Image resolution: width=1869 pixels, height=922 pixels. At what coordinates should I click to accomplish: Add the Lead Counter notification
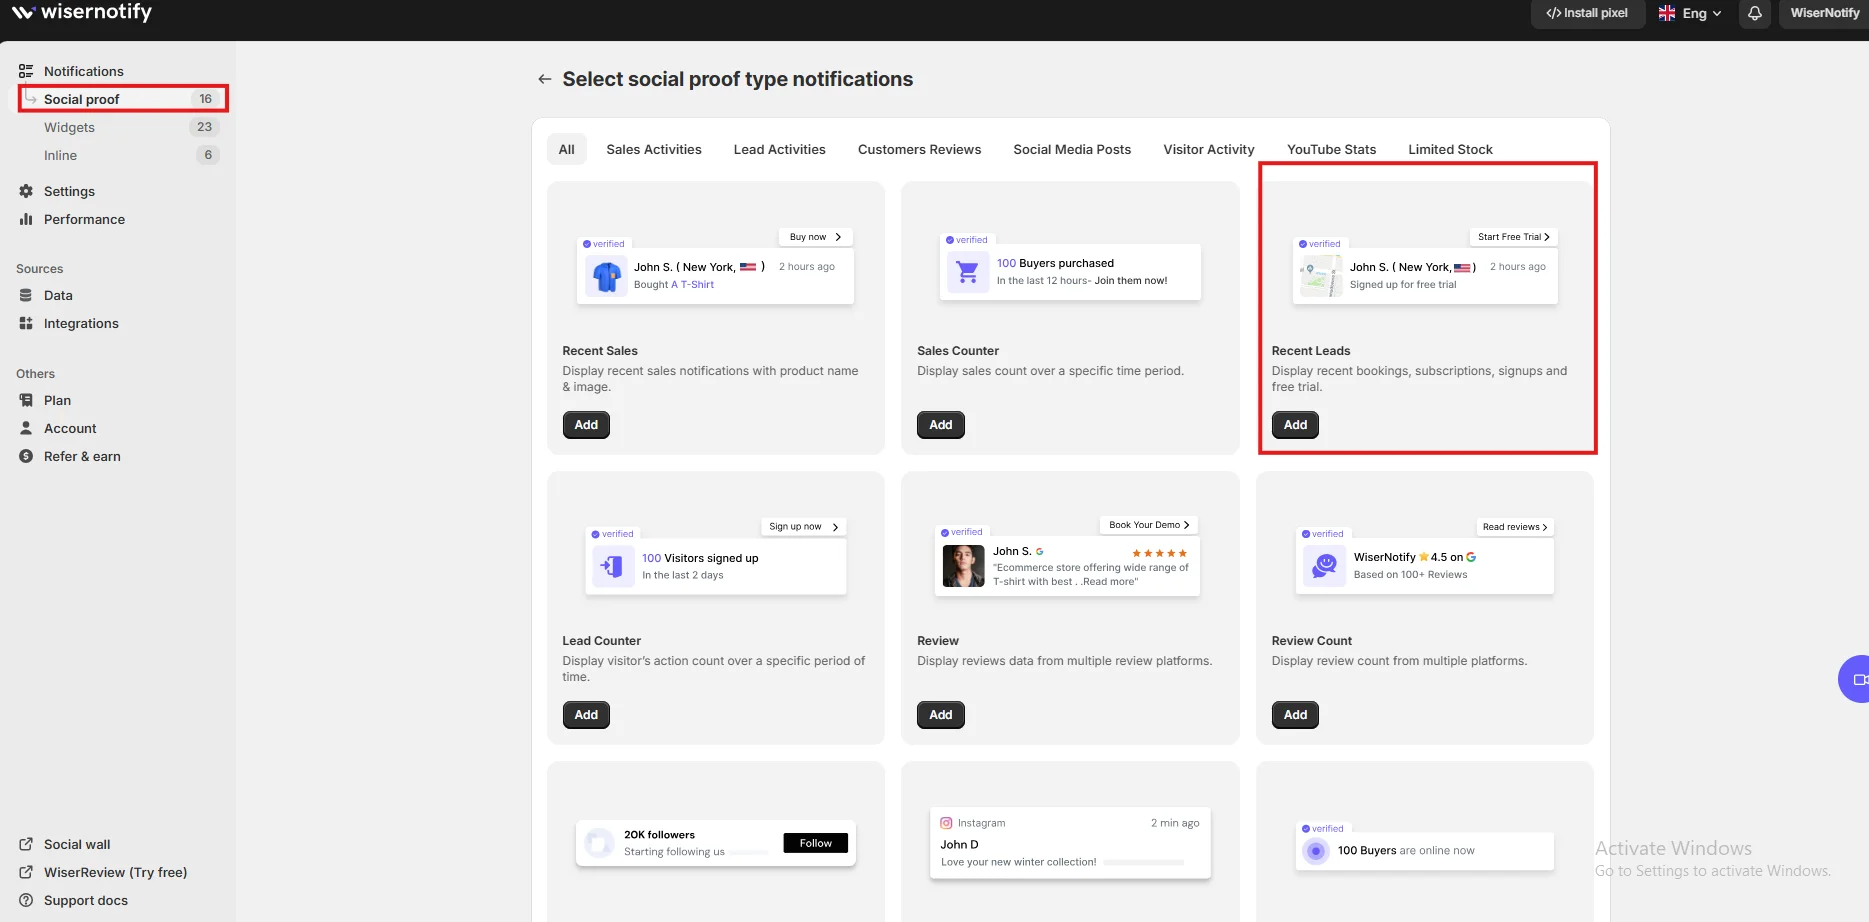point(586,715)
